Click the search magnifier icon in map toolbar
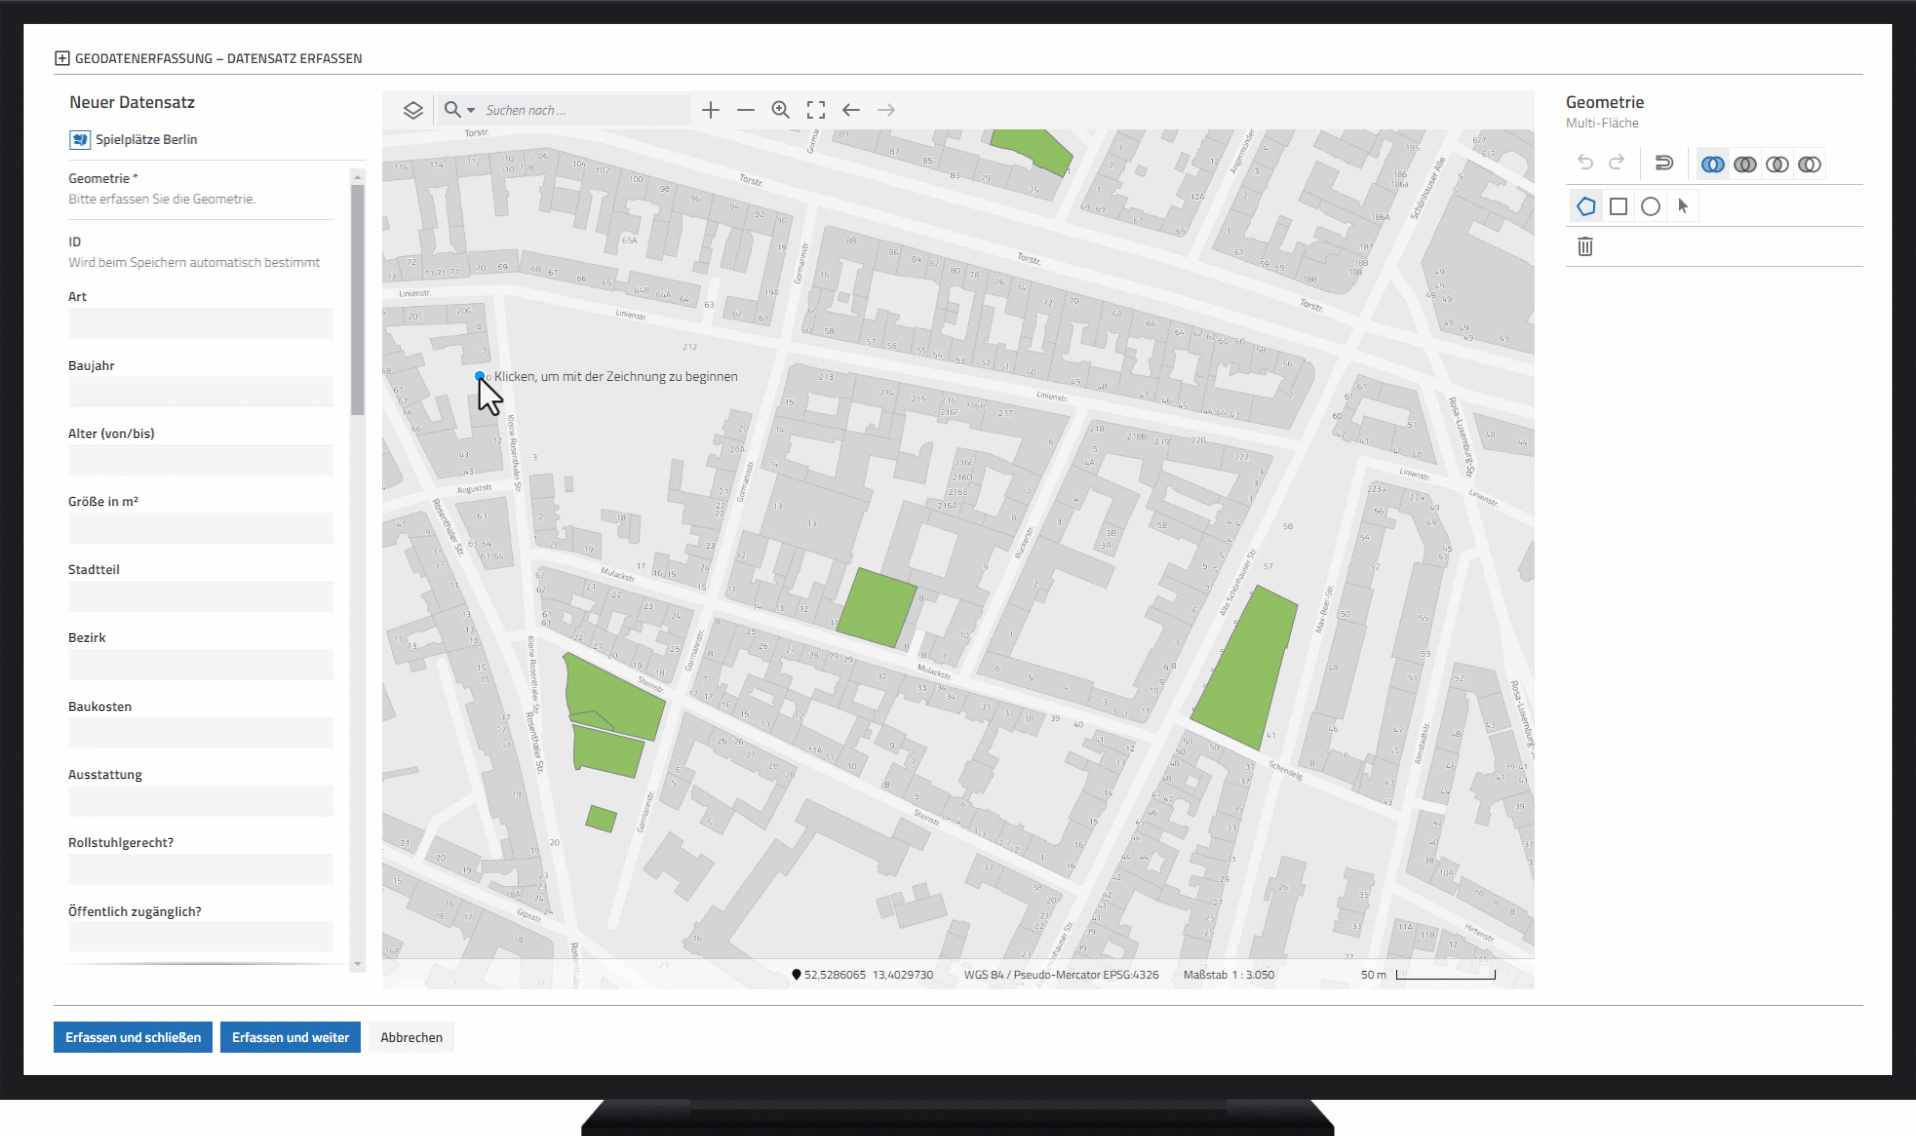The height and width of the screenshot is (1136, 1916). 452,110
